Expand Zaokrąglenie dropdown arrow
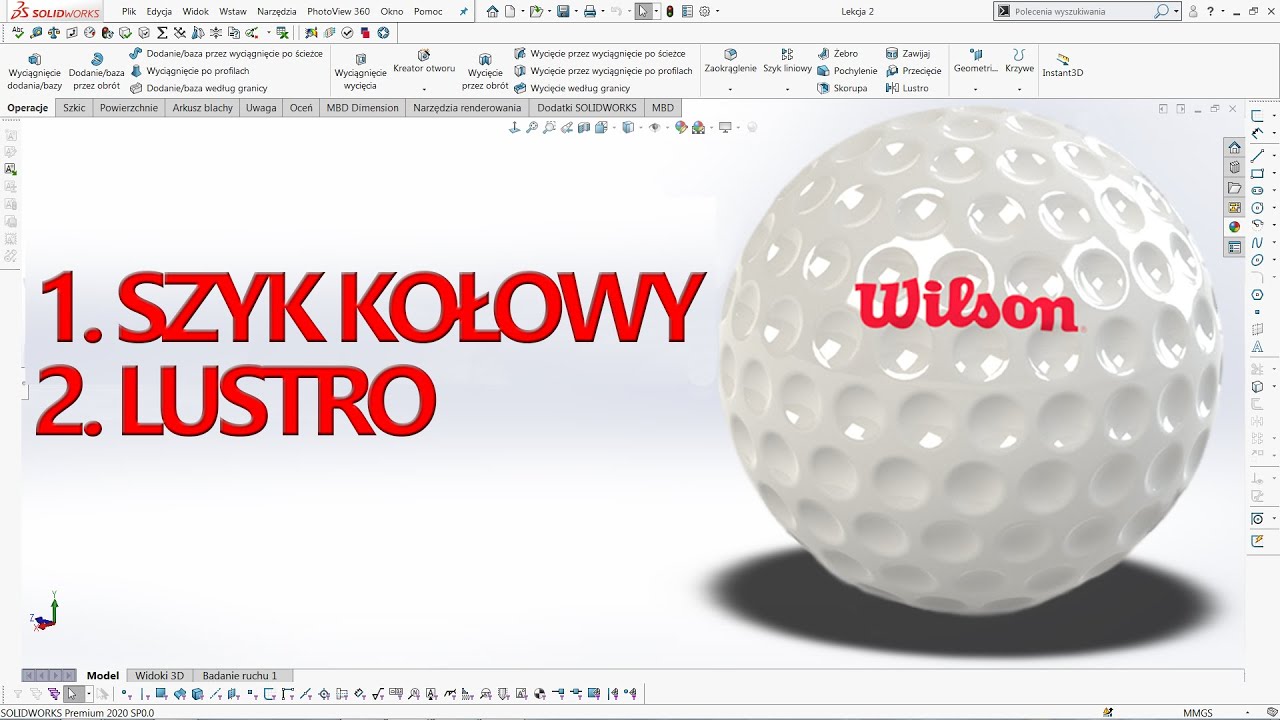 [x=730, y=89]
